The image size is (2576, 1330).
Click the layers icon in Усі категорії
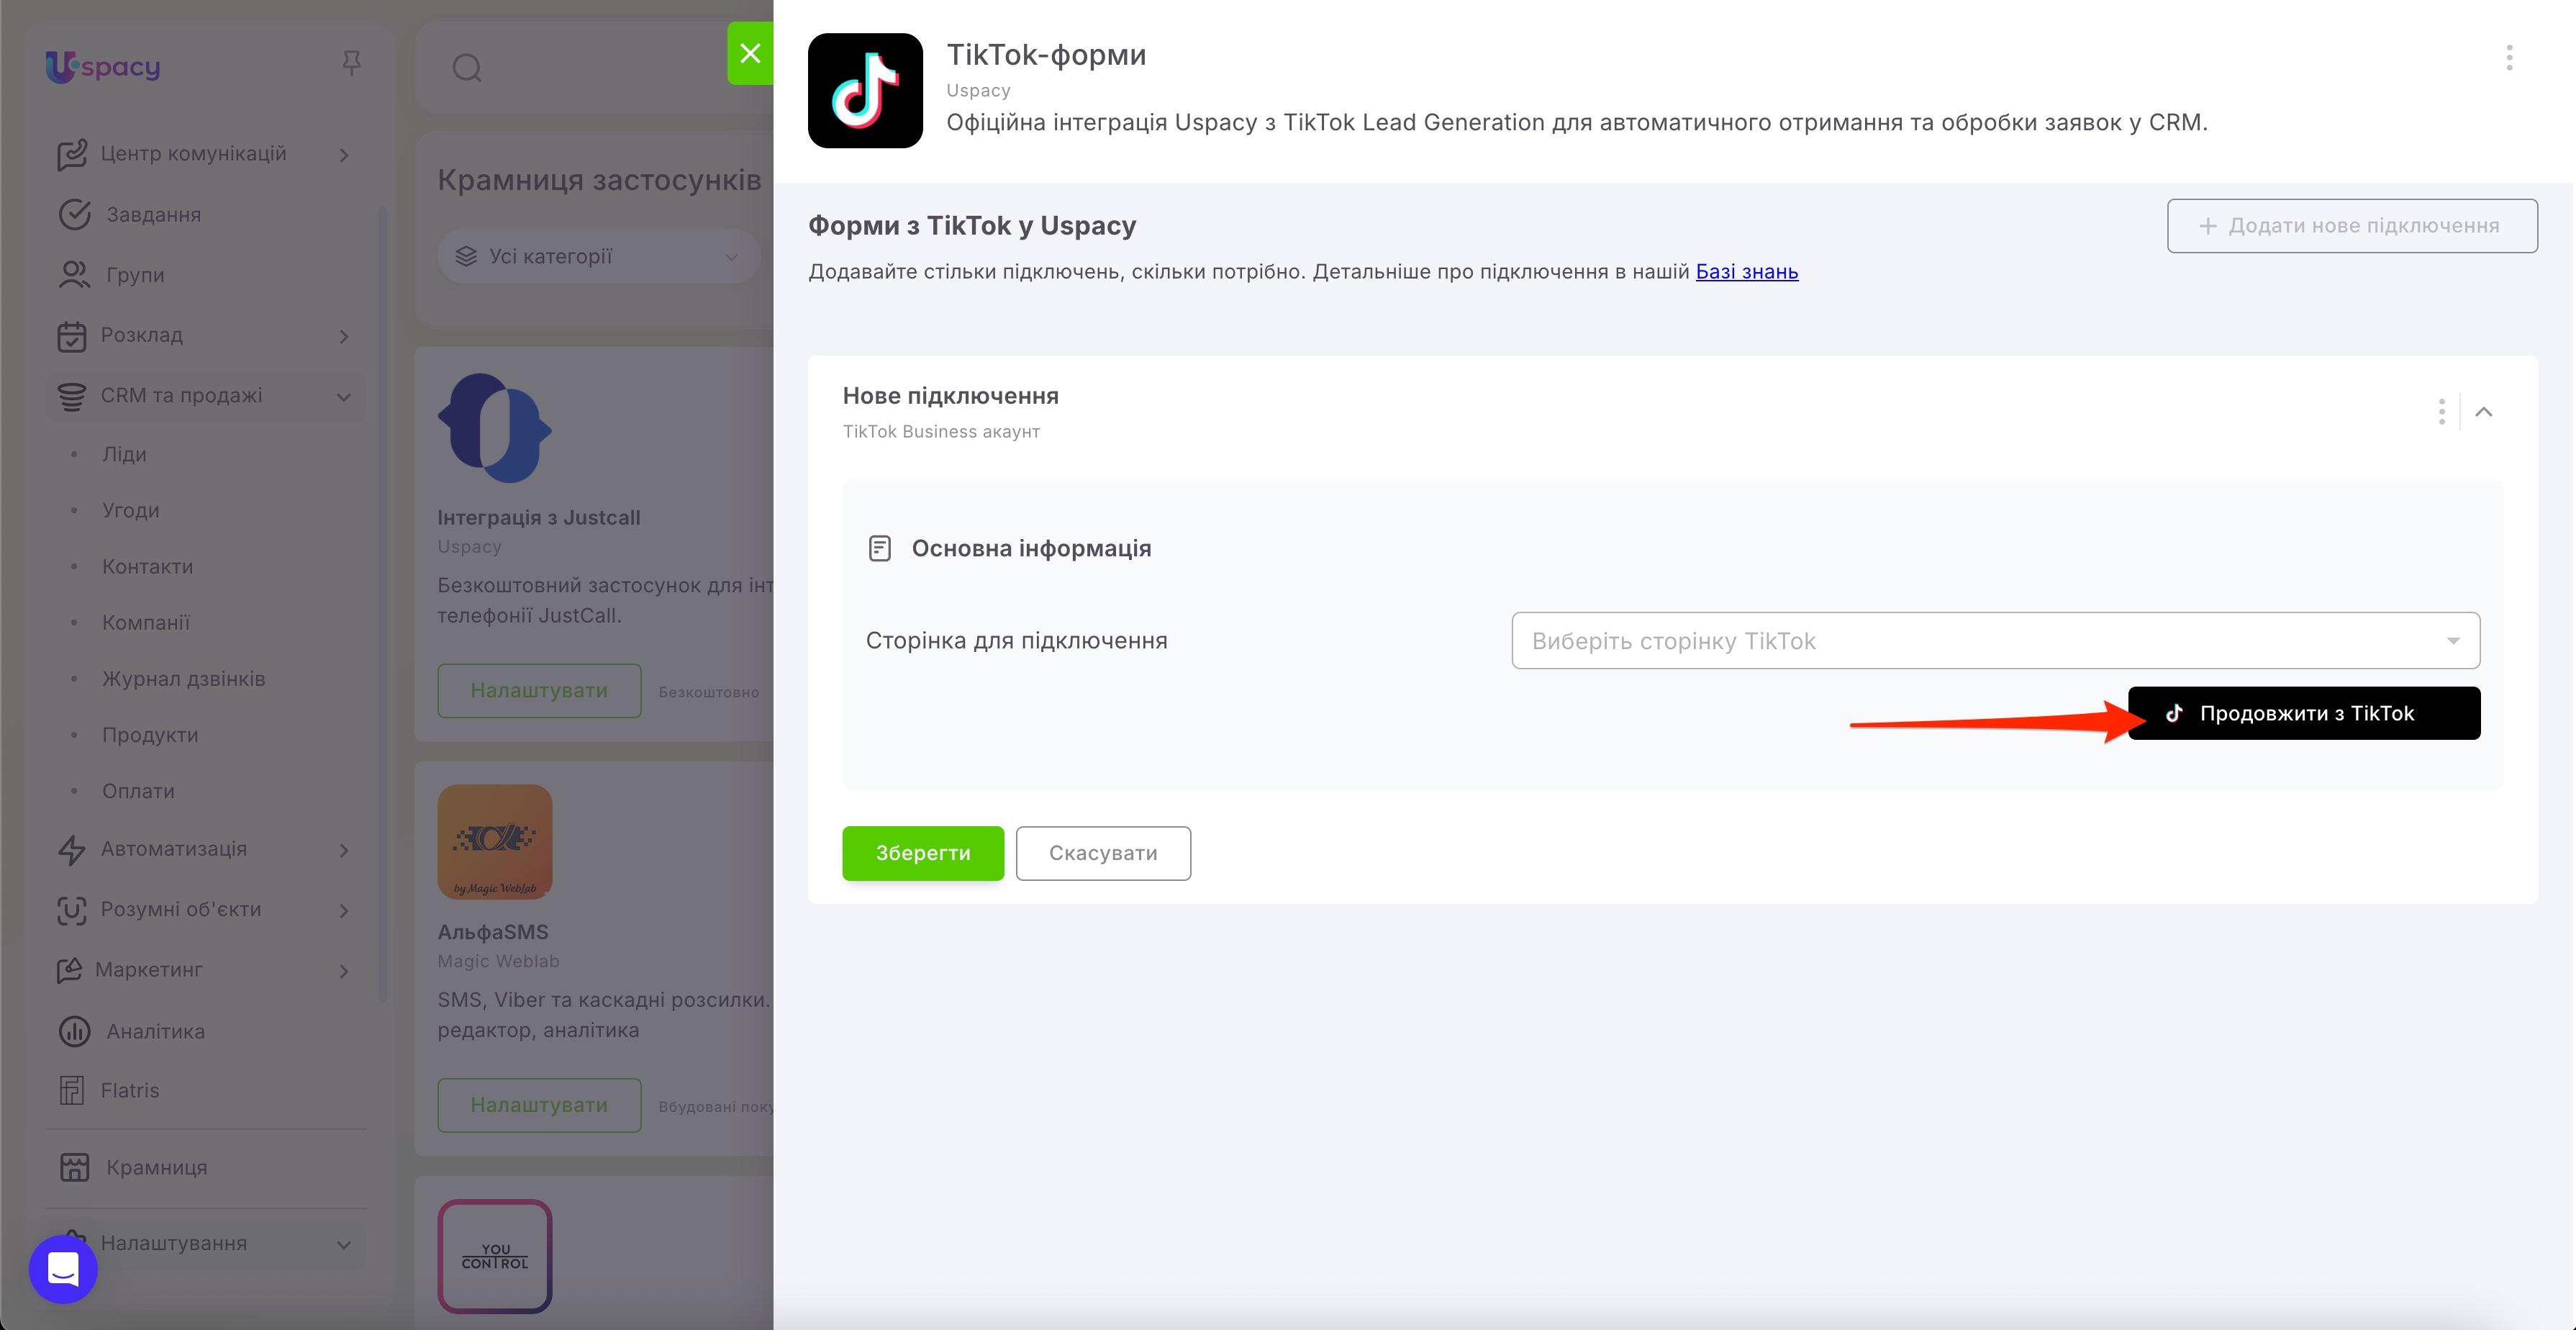(466, 257)
